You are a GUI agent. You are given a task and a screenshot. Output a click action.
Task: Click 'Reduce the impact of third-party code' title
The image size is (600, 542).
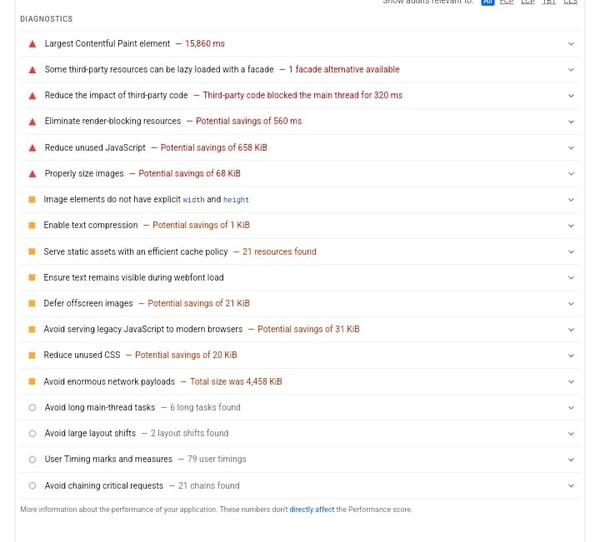pyautogui.click(x=116, y=96)
